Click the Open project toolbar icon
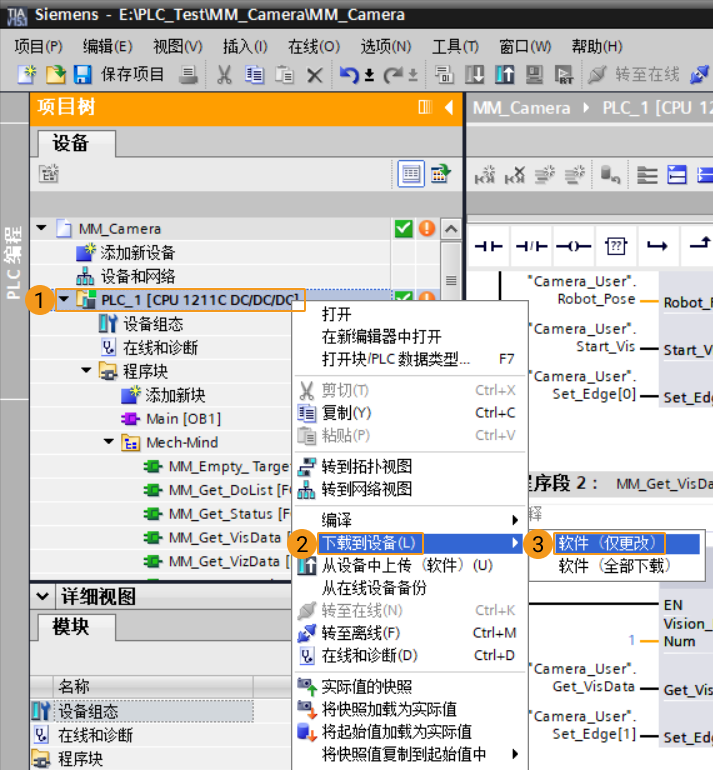 [55, 75]
